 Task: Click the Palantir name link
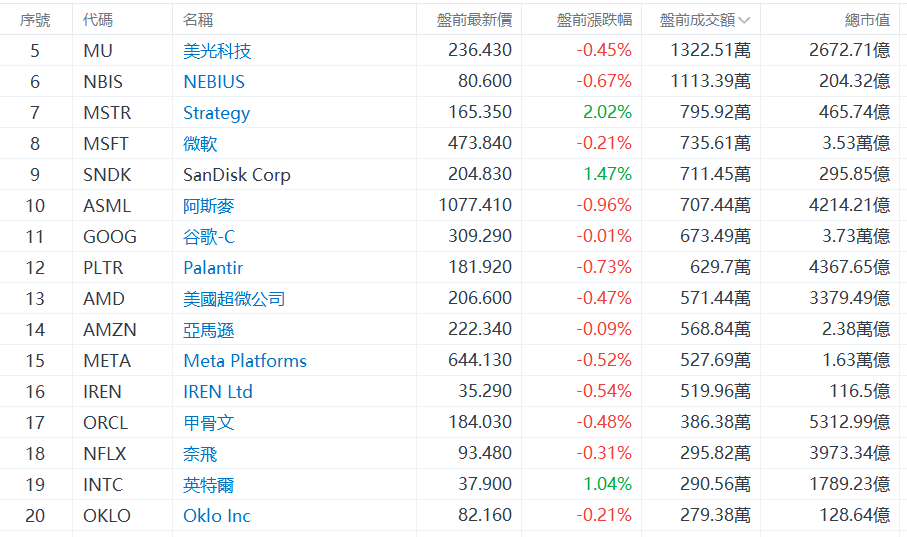tap(213, 268)
